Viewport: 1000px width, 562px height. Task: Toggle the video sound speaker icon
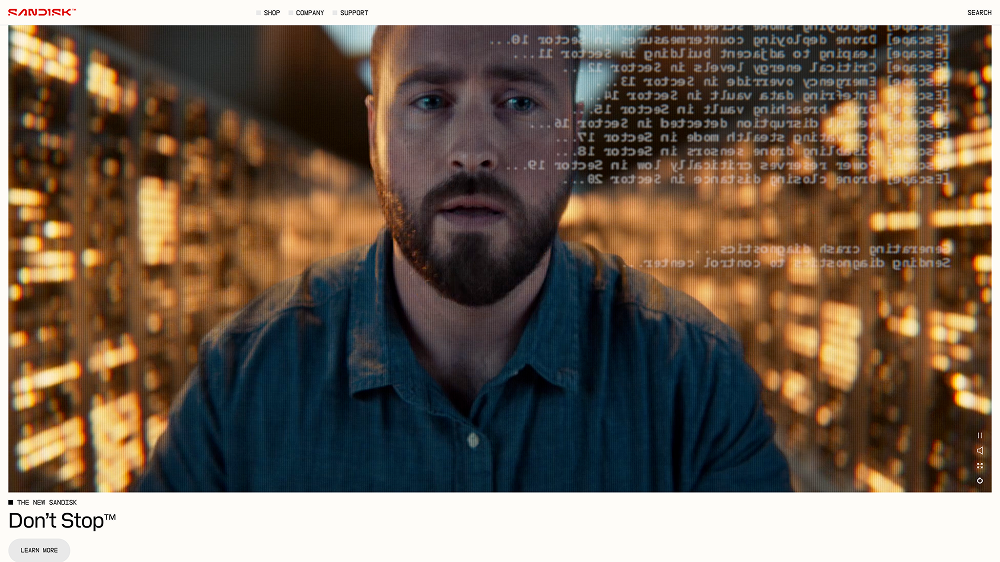pyautogui.click(x=980, y=450)
